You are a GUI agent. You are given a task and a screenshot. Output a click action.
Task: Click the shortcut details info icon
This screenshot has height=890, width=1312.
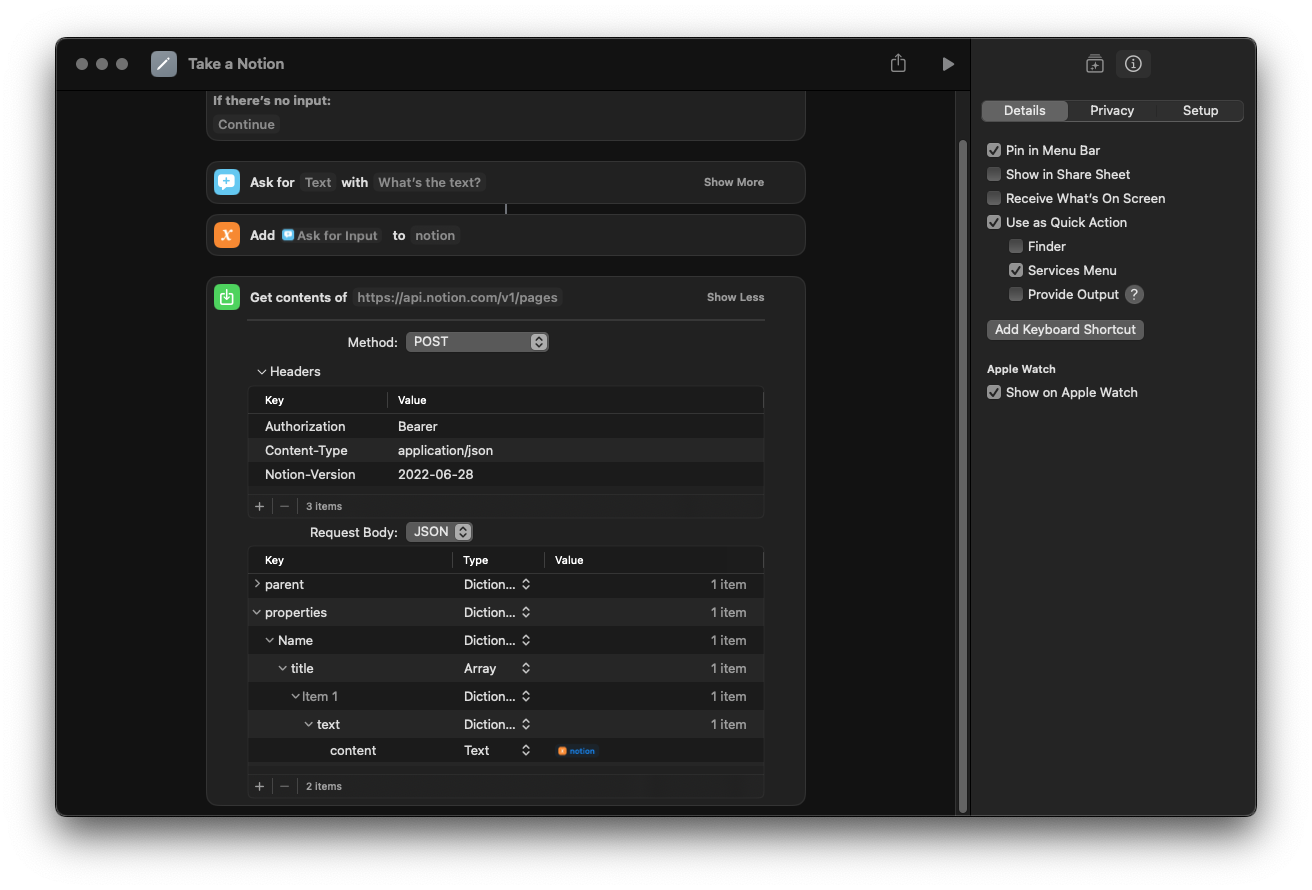click(x=1133, y=64)
